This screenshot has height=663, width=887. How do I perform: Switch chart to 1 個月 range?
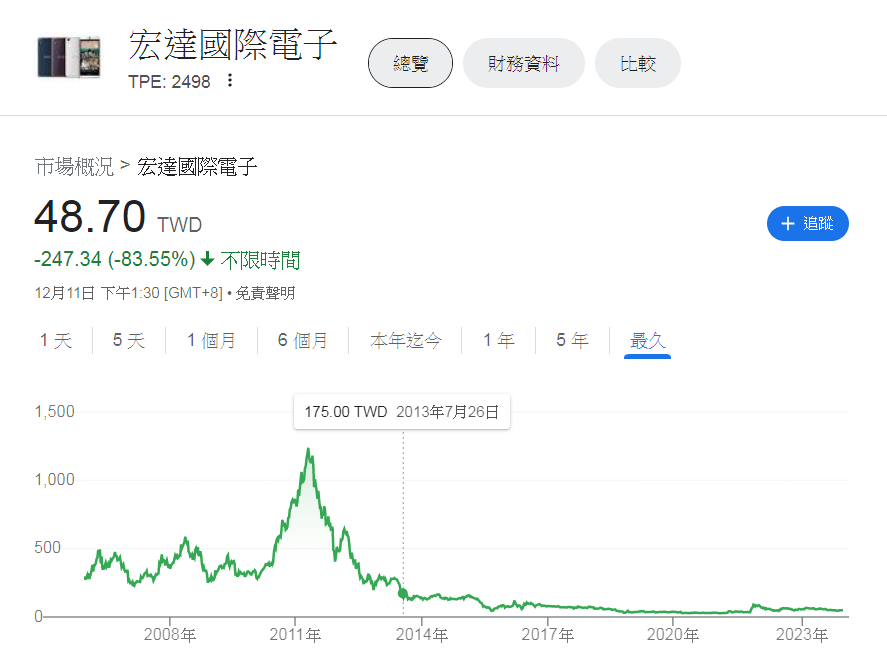(x=211, y=340)
